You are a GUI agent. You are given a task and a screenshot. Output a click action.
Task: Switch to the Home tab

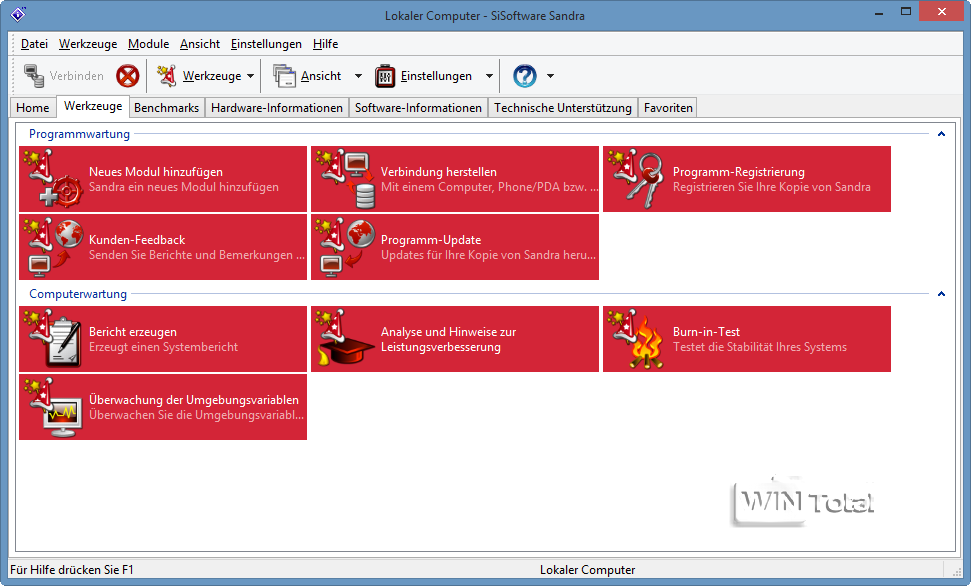click(x=33, y=108)
